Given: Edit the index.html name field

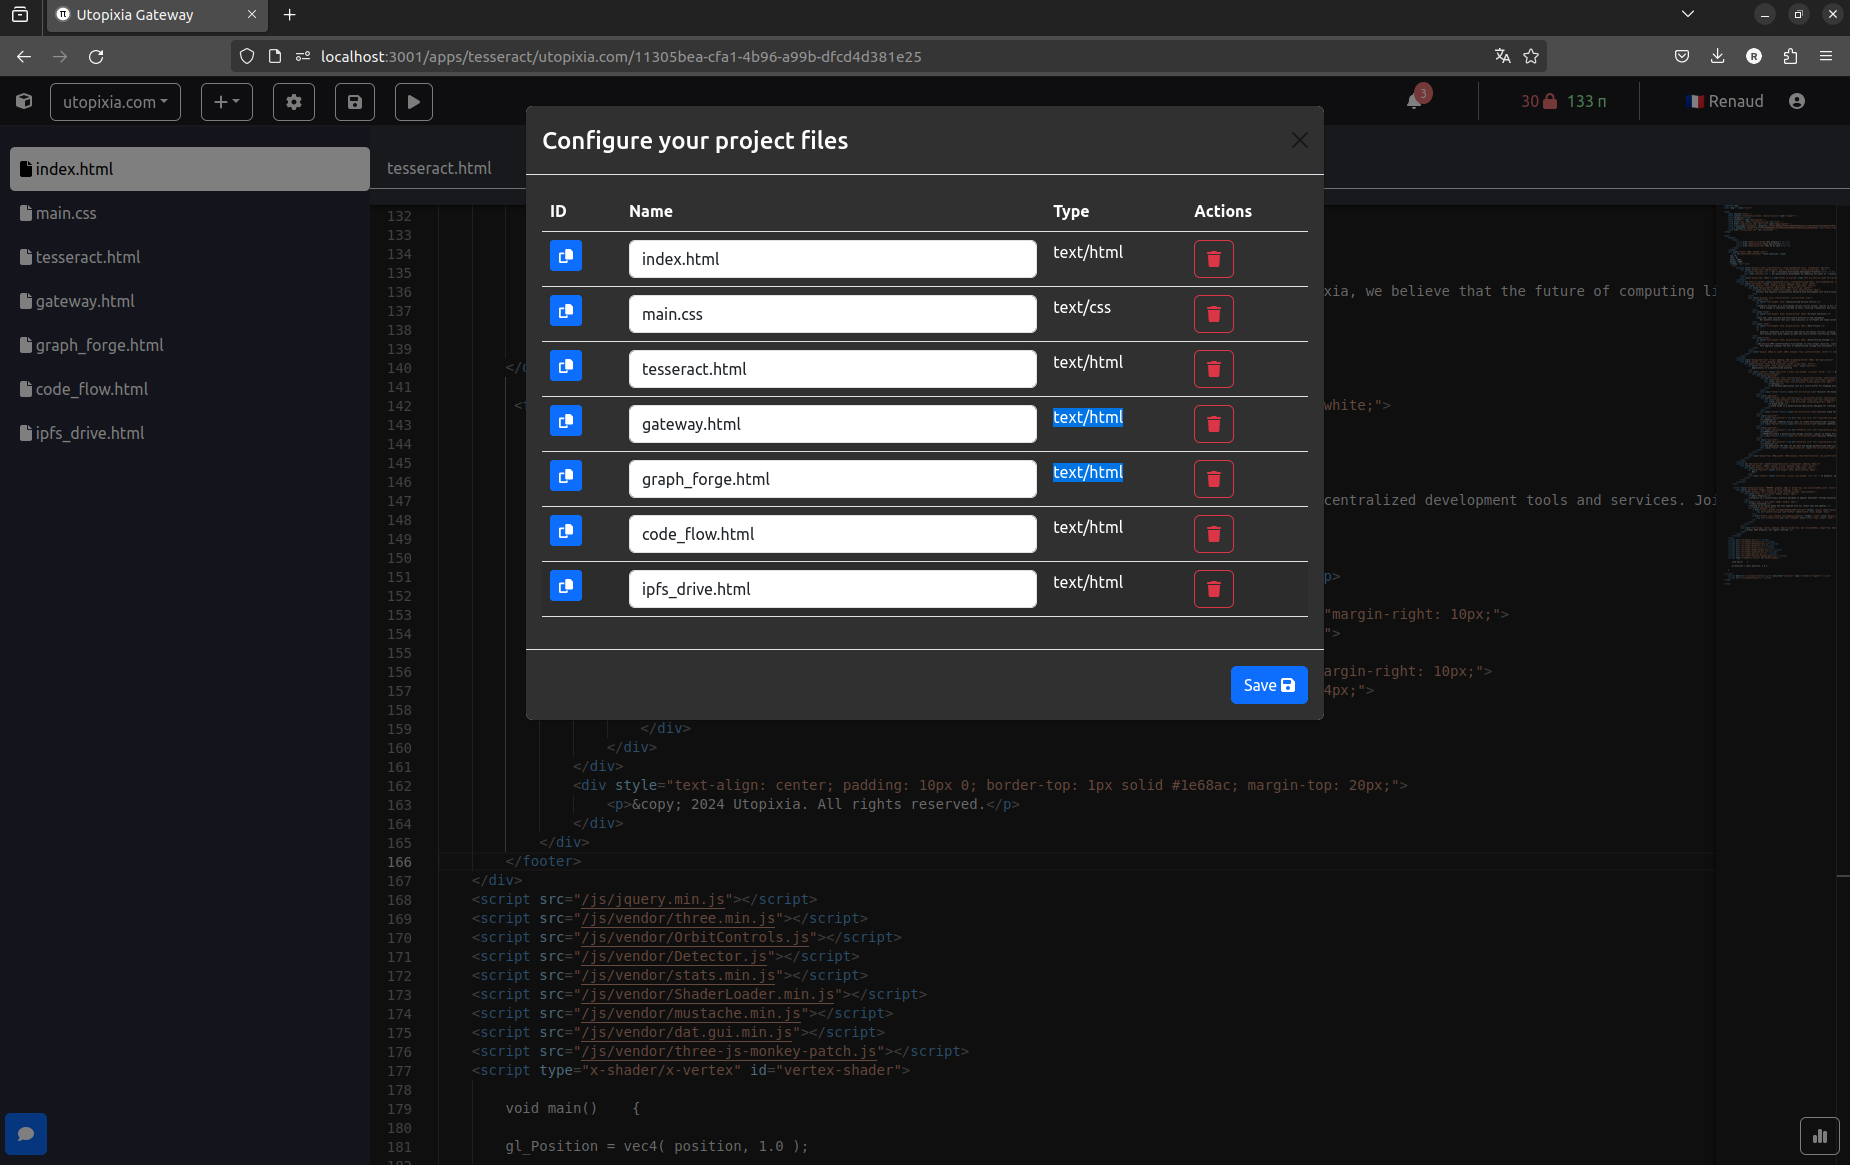Looking at the screenshot, I should [x=833, y=259].
